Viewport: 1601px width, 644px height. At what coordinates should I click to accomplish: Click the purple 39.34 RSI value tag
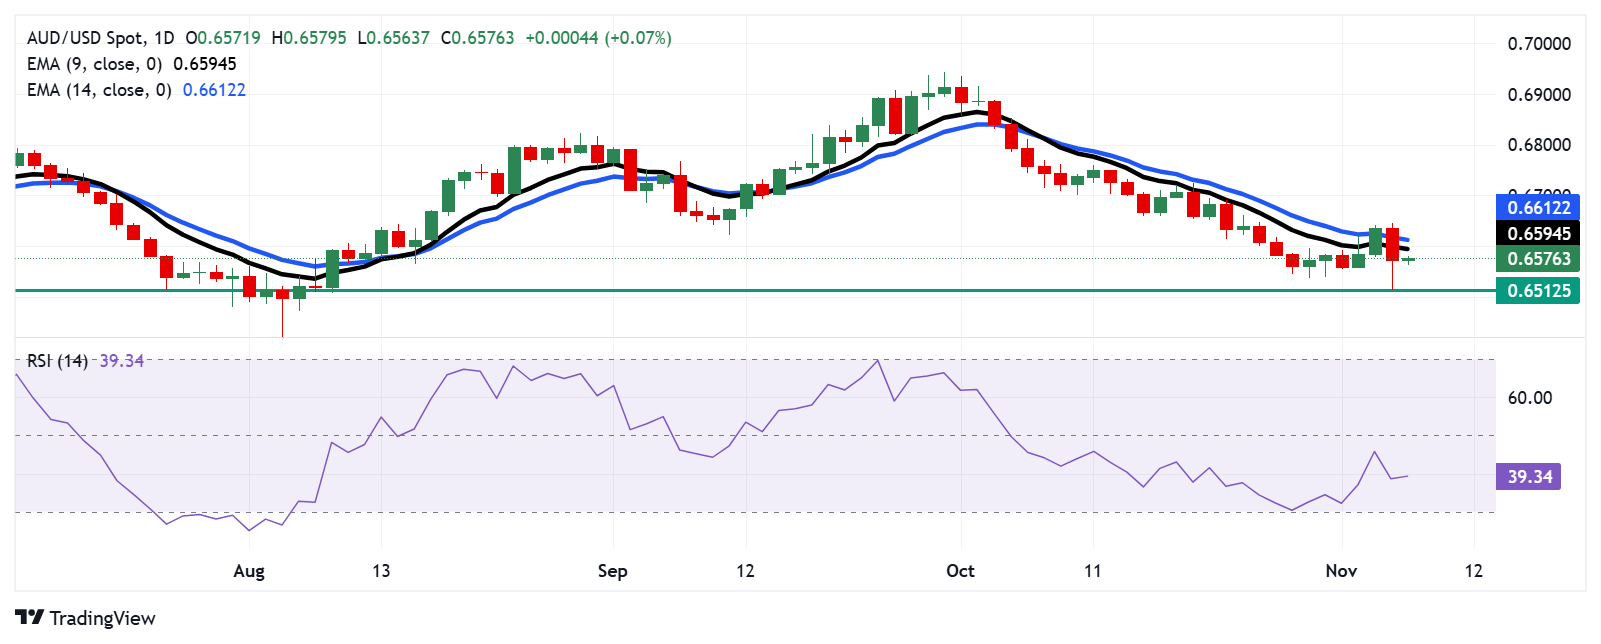pos(1528,477)
